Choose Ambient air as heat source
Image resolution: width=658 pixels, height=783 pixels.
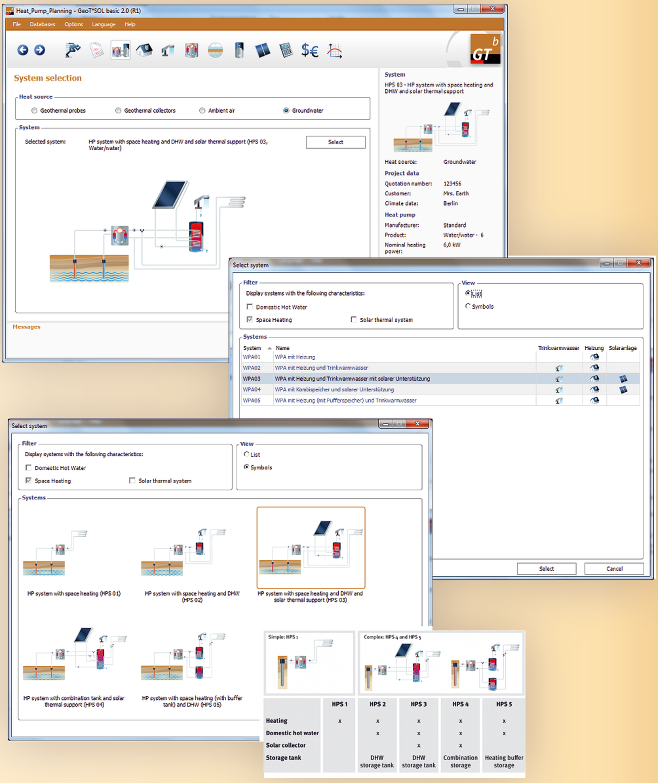click(x=203, y=111)
